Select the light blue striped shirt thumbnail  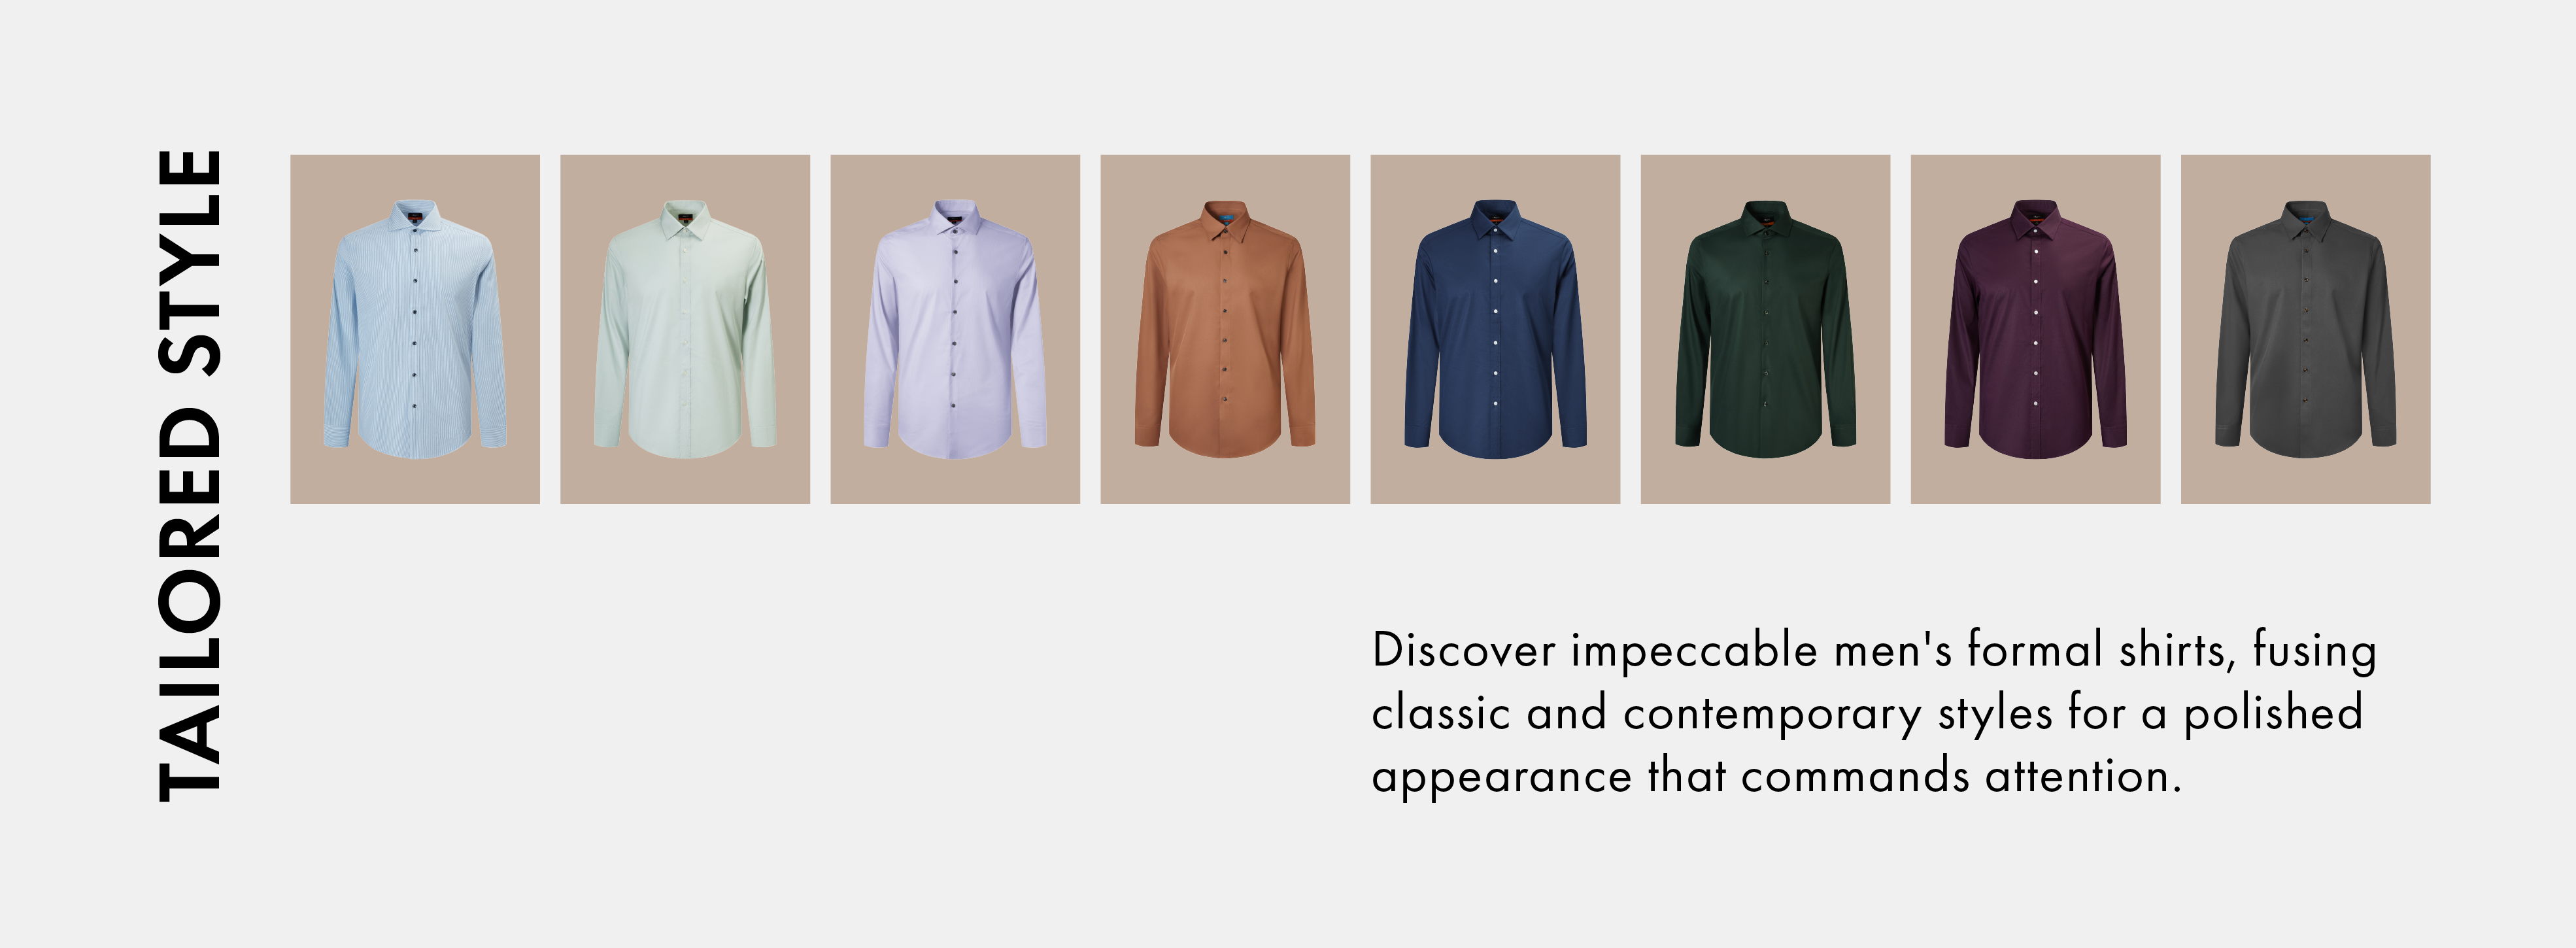(x=415, y=329)
